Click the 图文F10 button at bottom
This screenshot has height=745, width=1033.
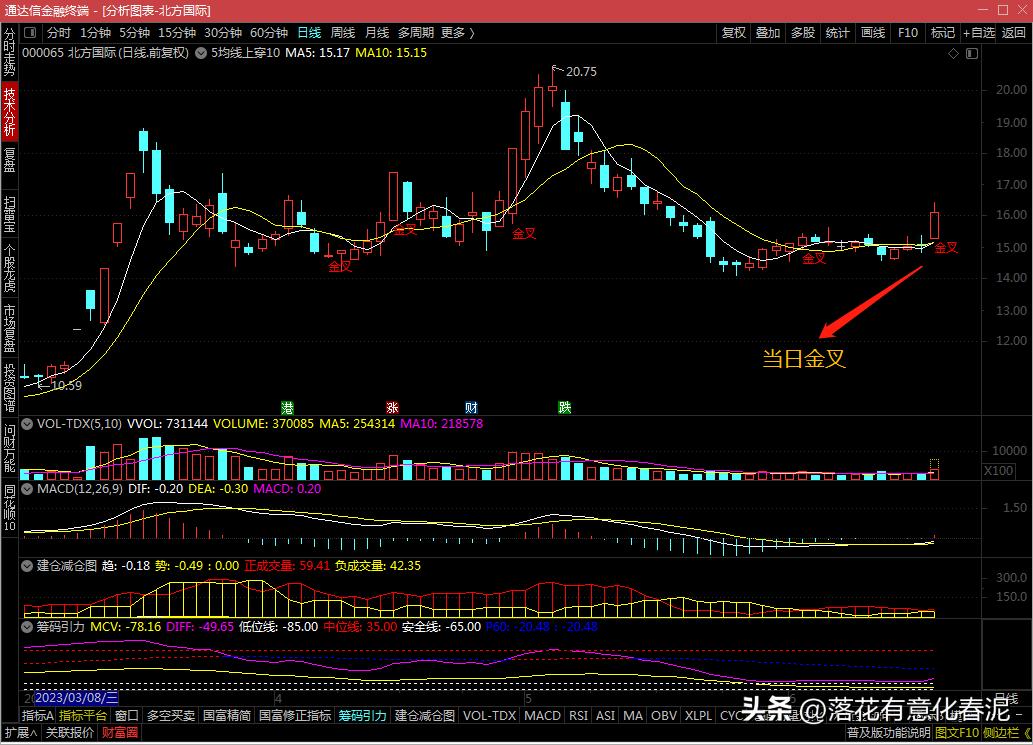(x=956, y=733)
